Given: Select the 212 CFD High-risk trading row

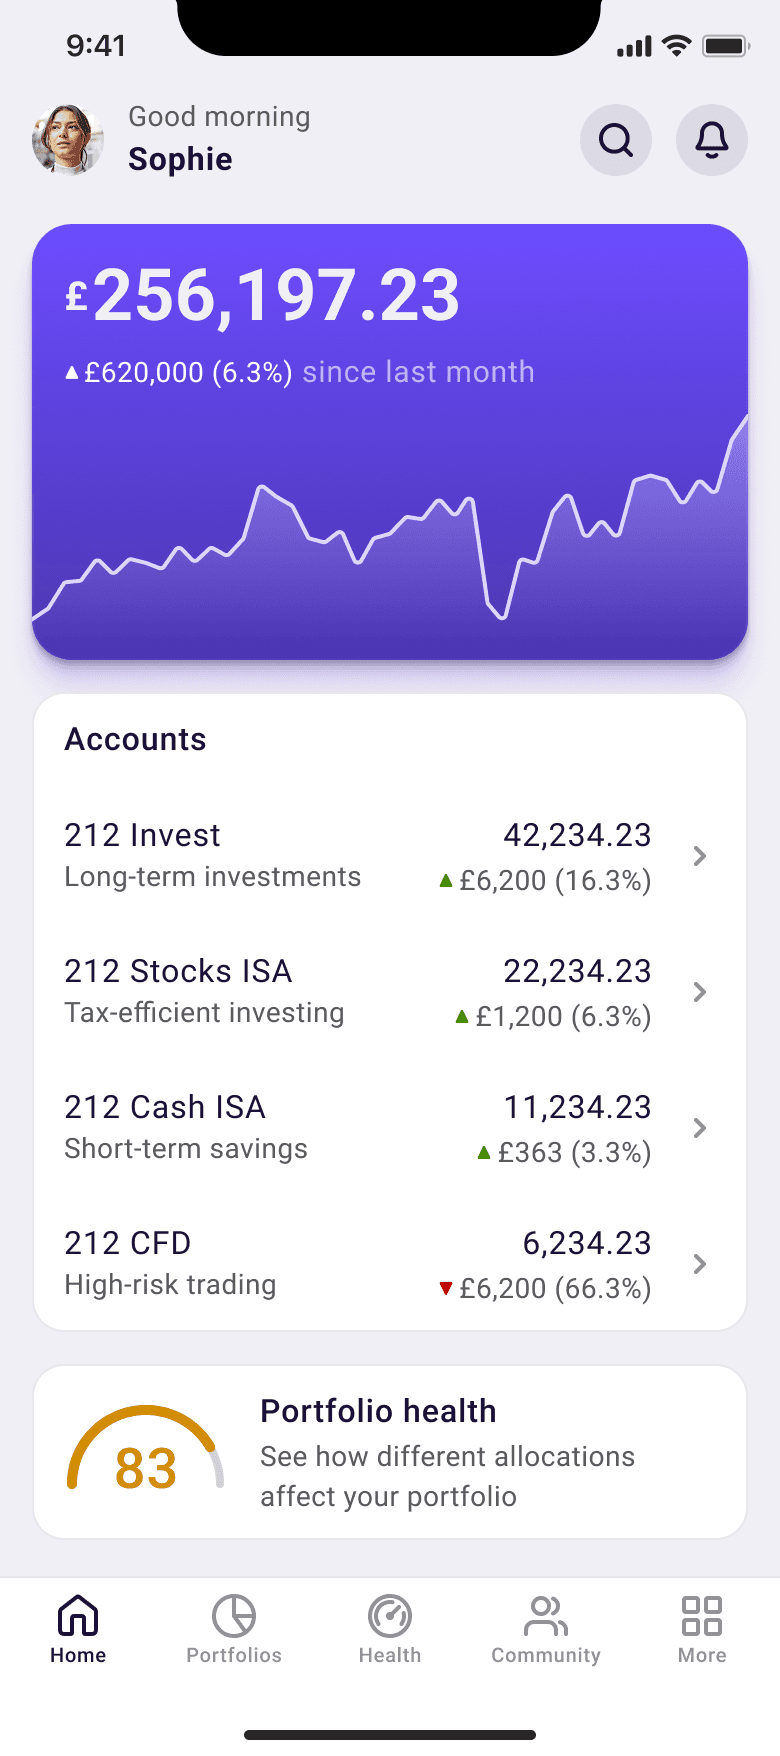Looking at the screenshot, I should click(x=390, y=1264).
